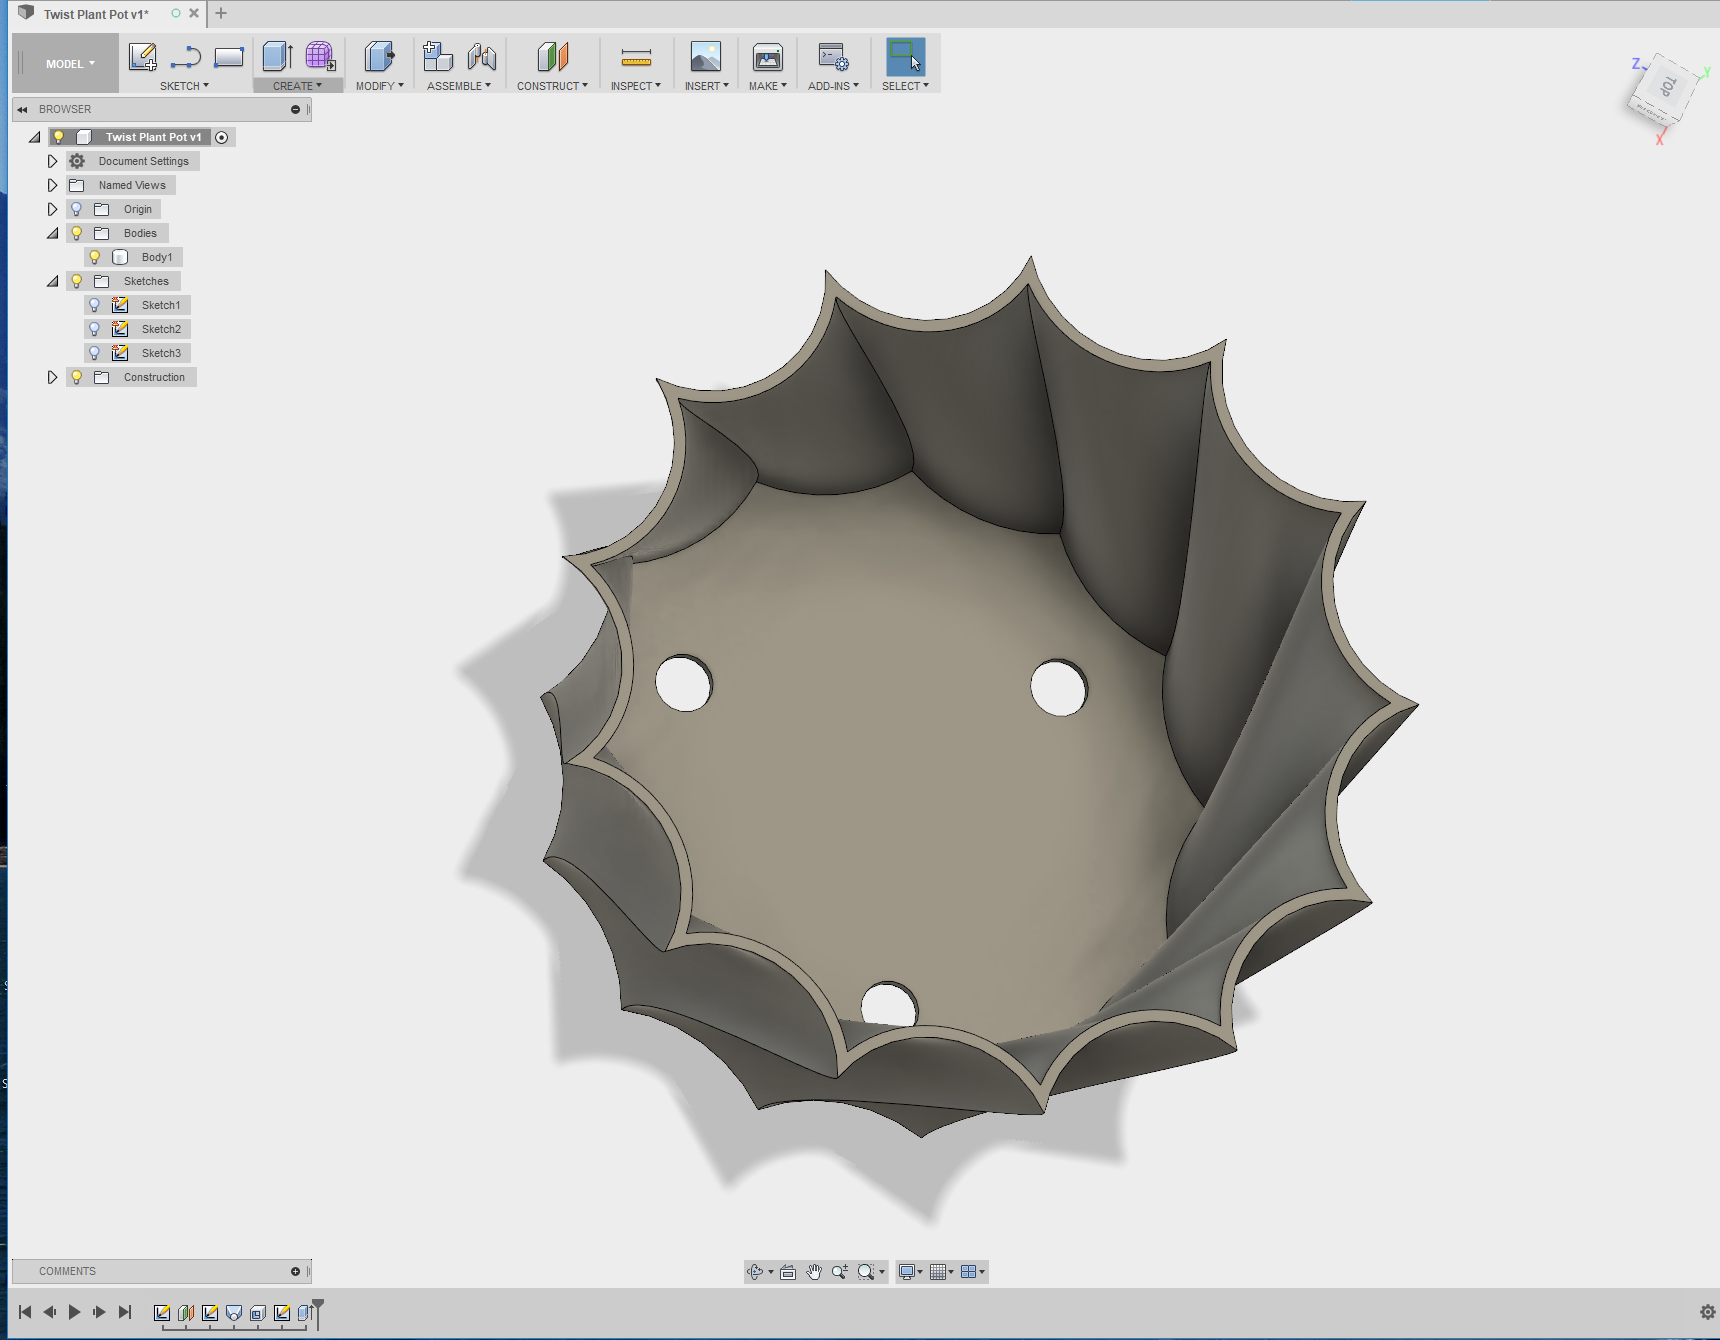Open the INSERT menu
Screen dimensions: 1720x1340
[706, 86]
